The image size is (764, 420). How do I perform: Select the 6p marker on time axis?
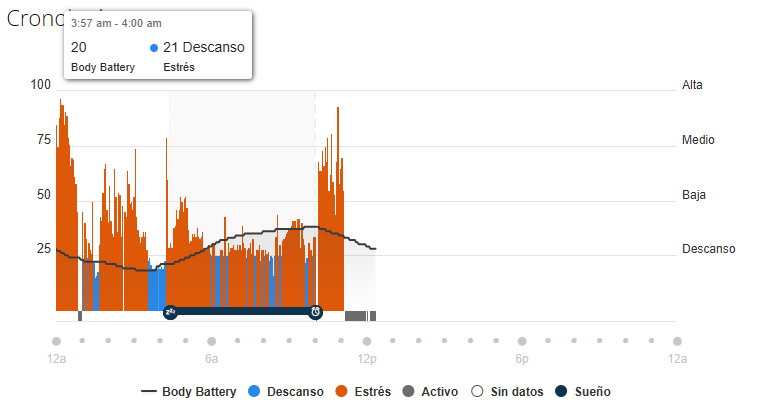coord(522,341)
